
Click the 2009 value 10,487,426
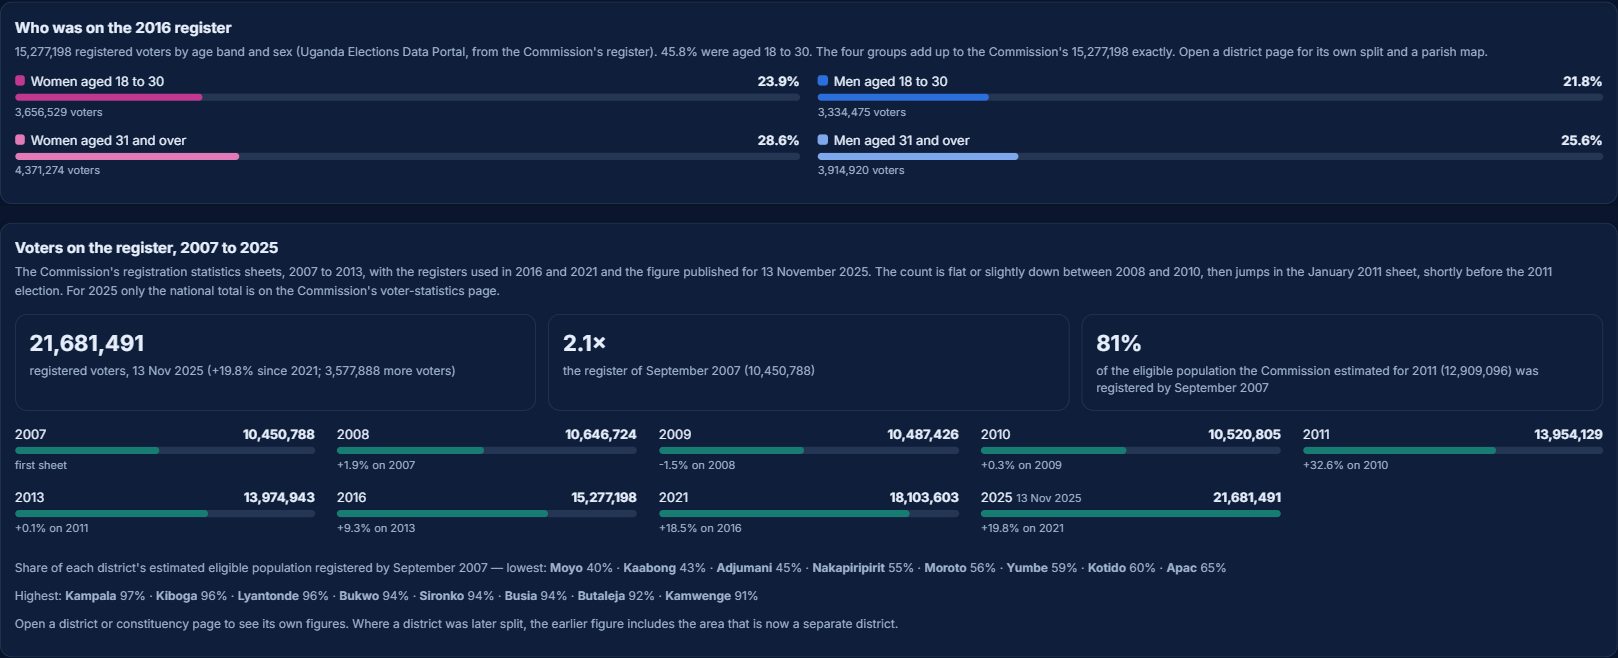(923, 434)
